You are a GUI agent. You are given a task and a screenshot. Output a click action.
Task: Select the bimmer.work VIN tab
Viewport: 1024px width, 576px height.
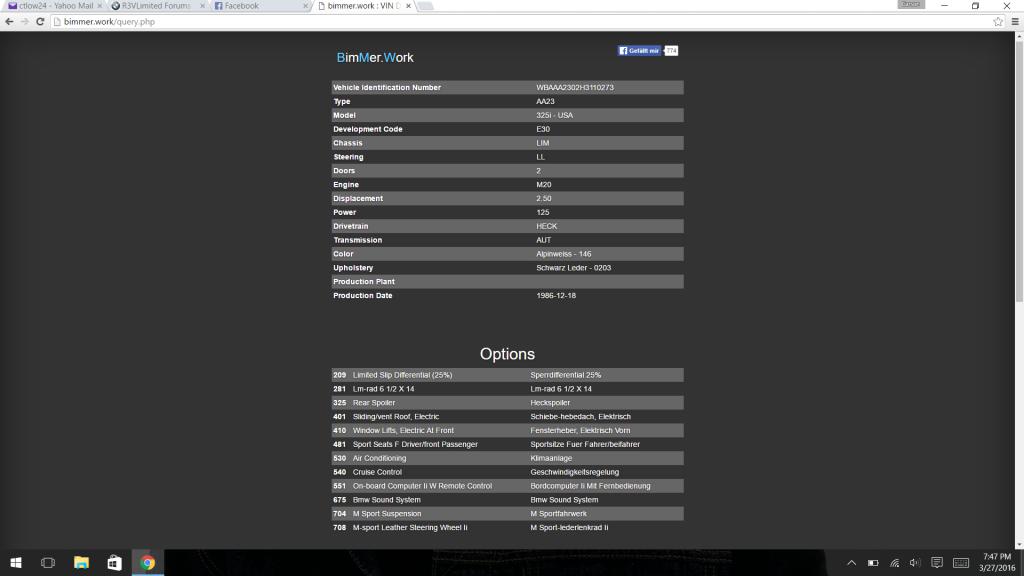click(x=363, y=6)
